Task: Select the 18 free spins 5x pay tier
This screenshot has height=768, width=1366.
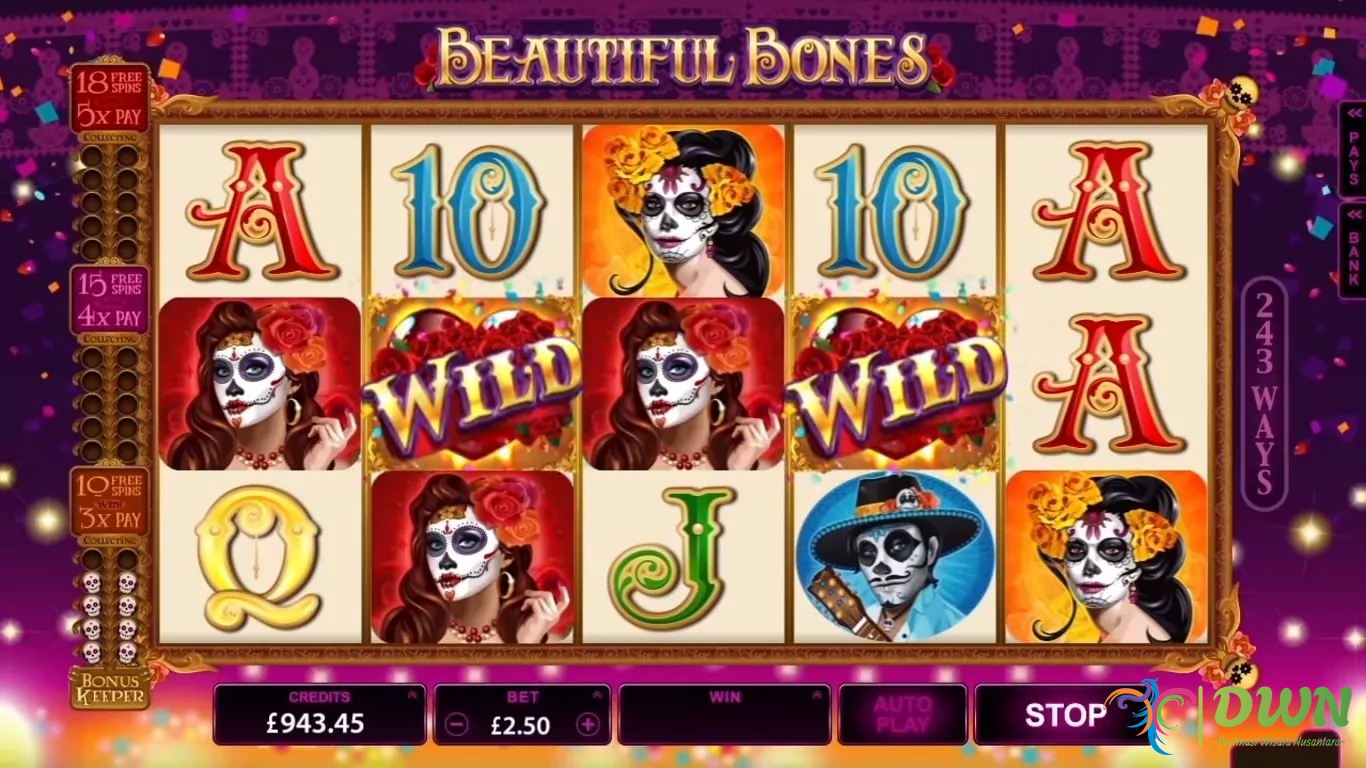Action: (109, 98)
